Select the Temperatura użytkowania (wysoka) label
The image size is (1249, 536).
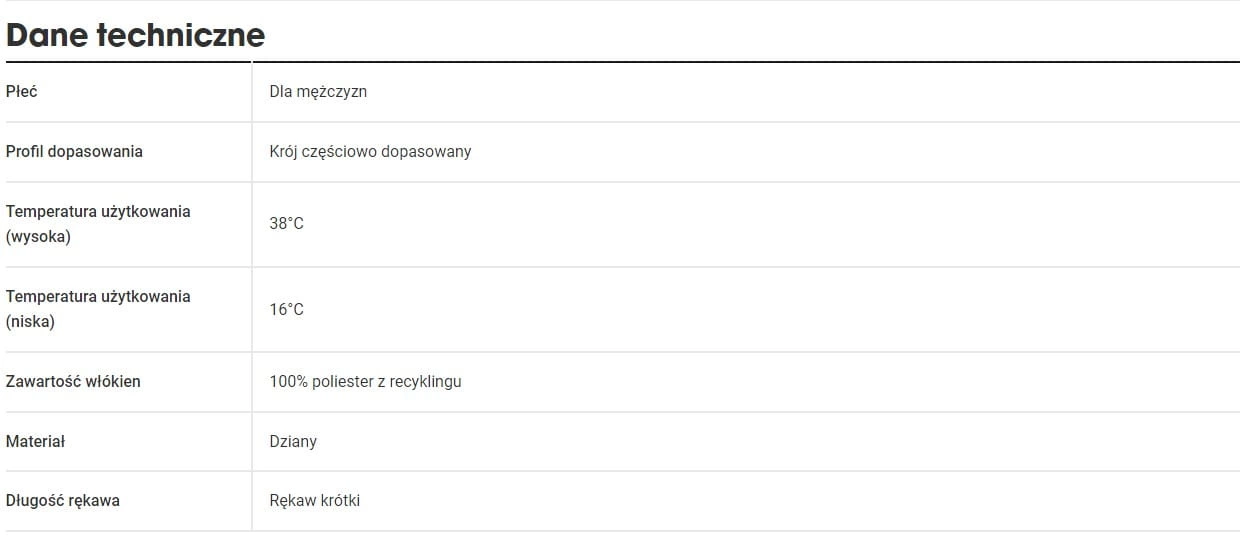point(98,224)
